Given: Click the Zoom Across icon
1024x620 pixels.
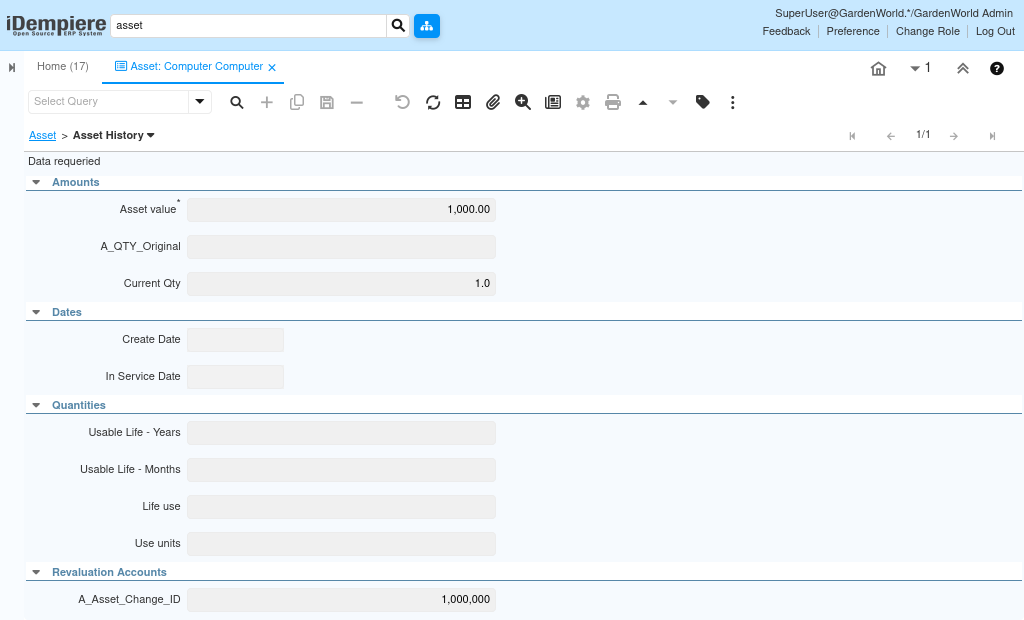Looking at the screenshot, I should (x=523, y=102).
